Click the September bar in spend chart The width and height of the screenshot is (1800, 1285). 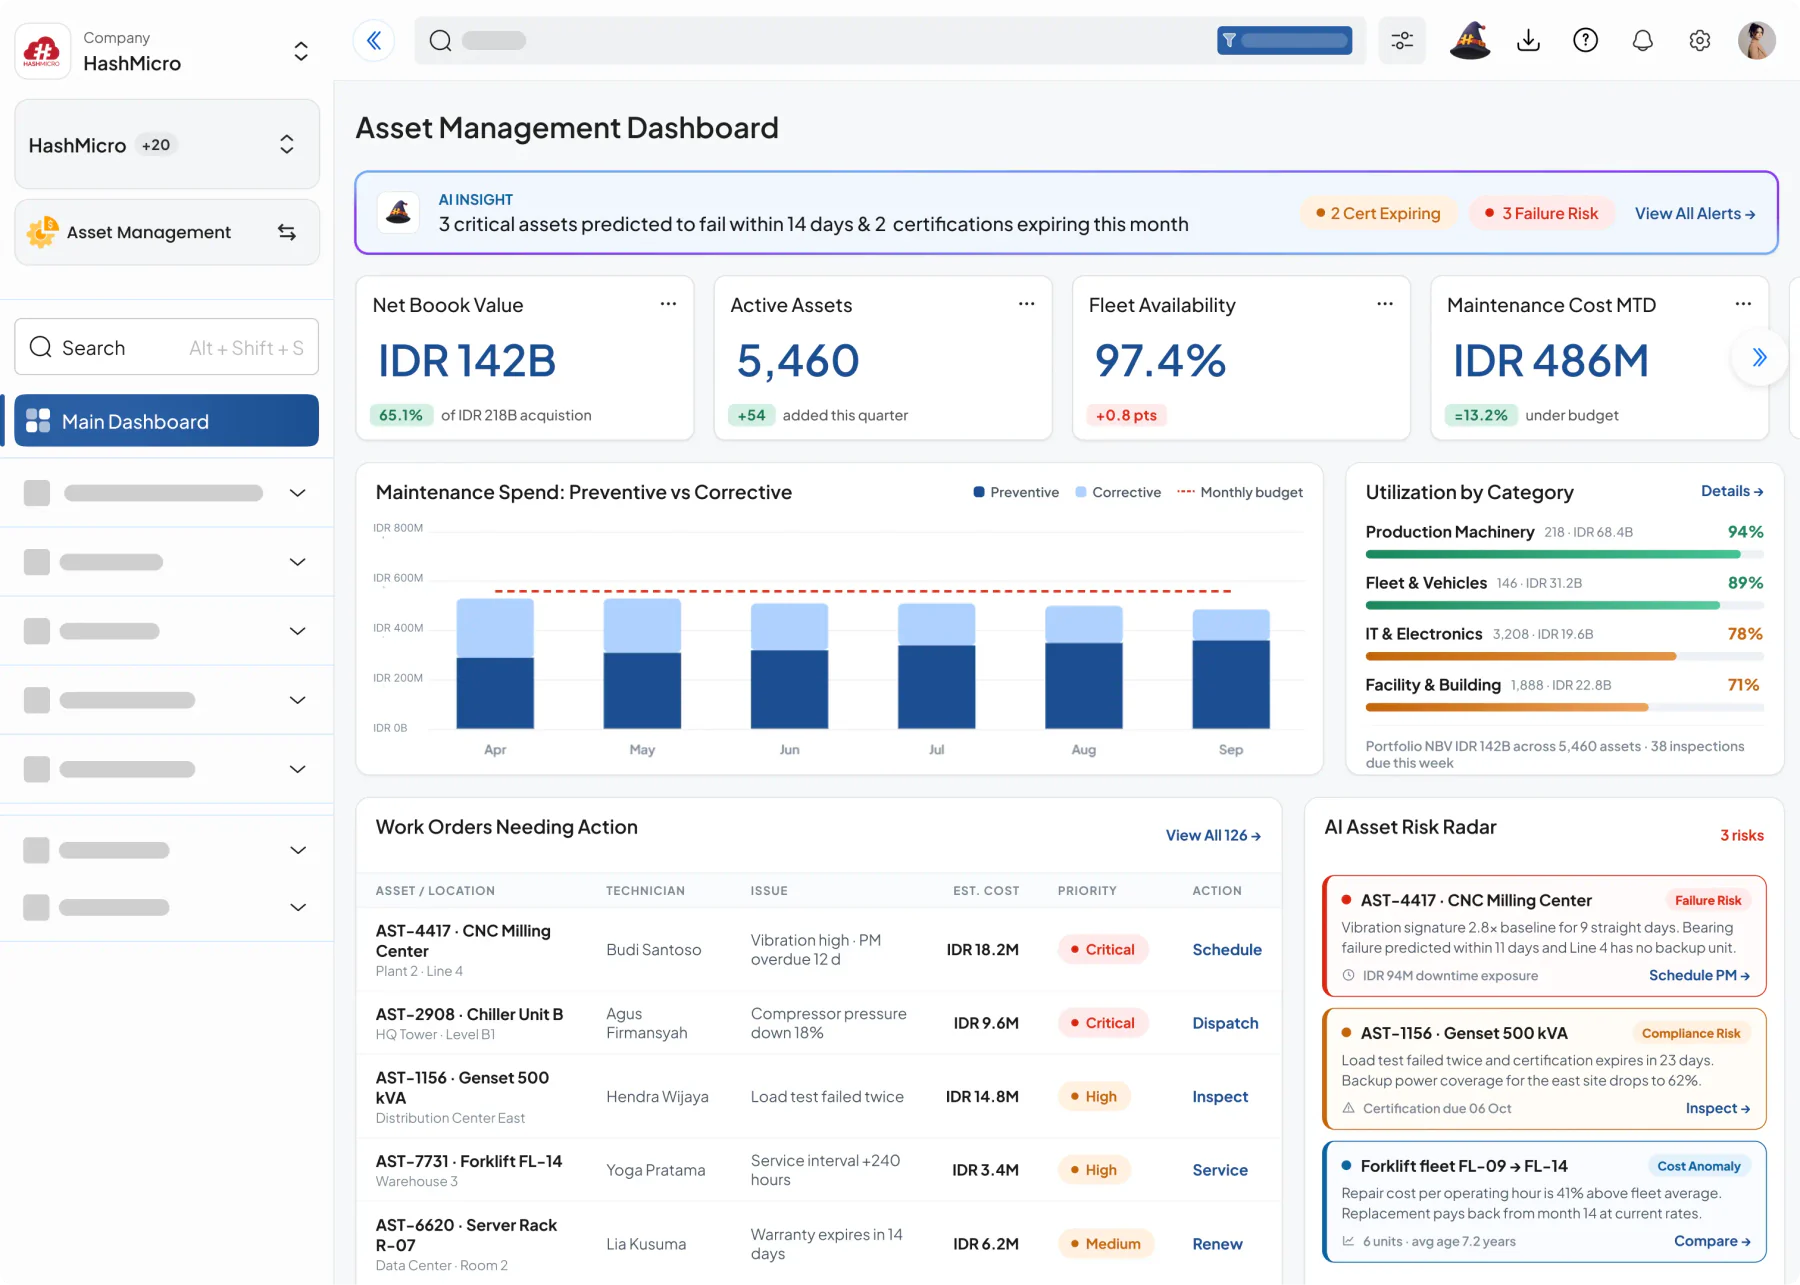coord(1231,668)
